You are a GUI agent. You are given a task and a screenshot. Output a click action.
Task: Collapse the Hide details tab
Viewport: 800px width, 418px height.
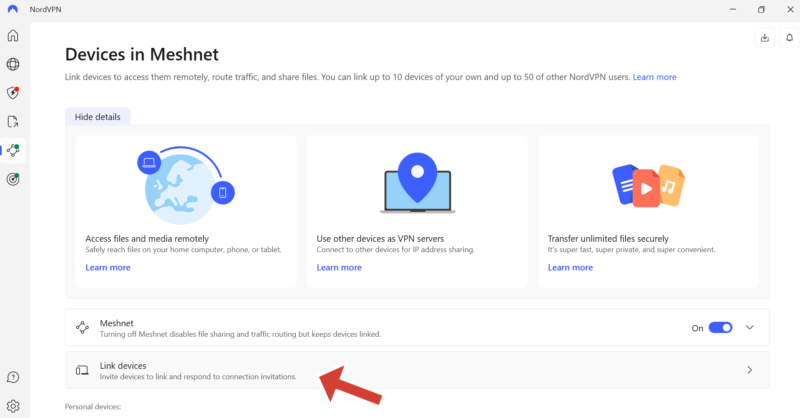point(97,117)
